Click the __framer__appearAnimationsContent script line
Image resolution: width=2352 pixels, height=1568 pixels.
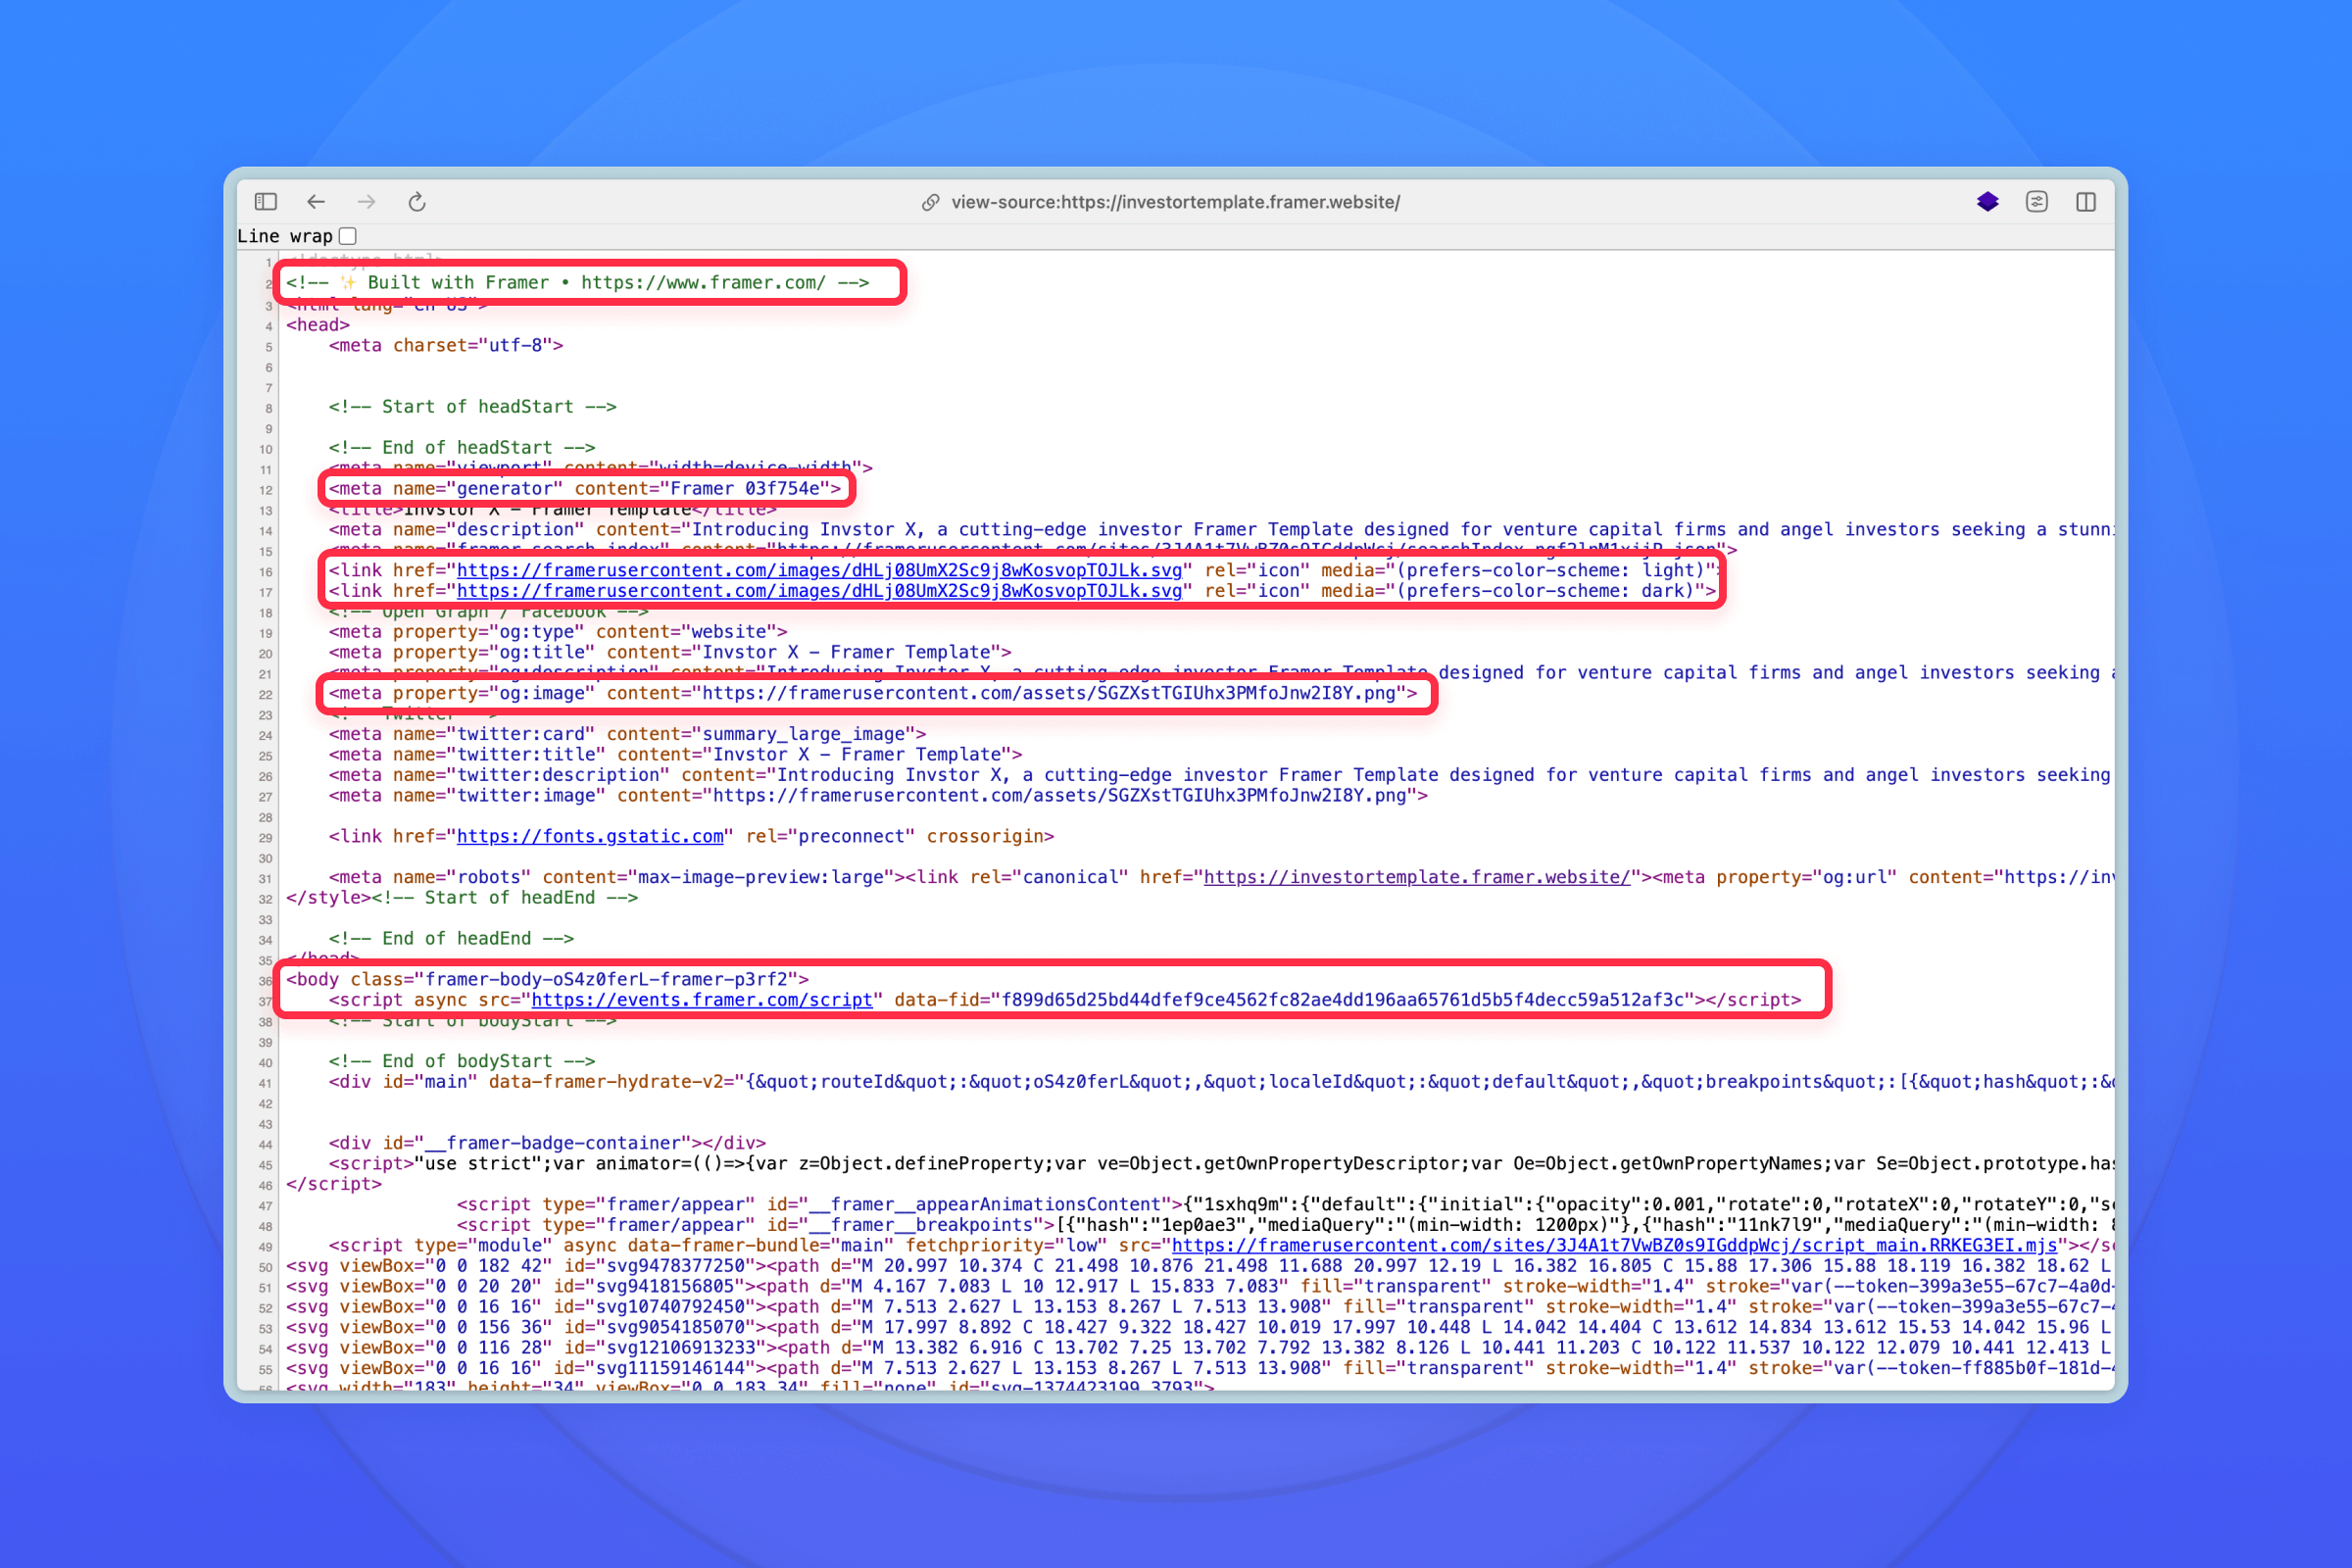coord(1284,1205)
